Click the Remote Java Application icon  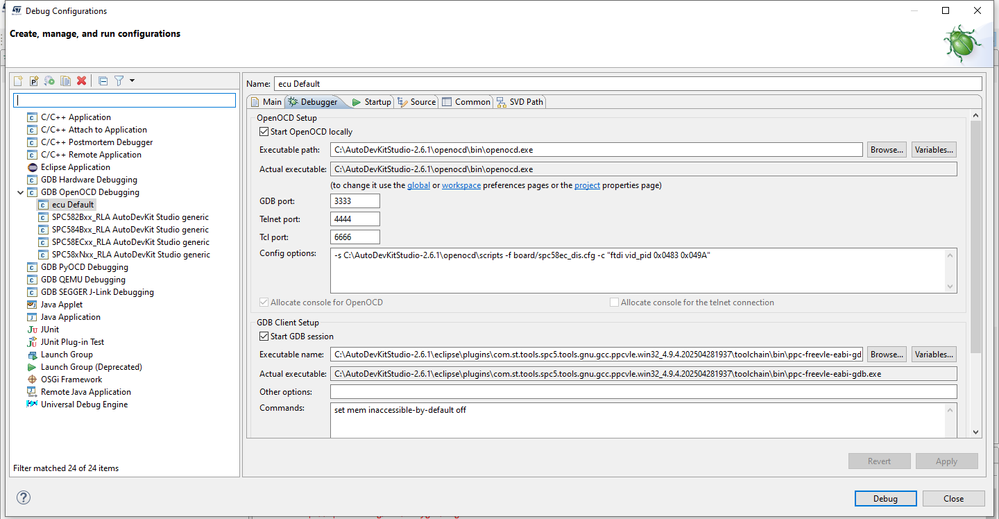pos(32,392)
